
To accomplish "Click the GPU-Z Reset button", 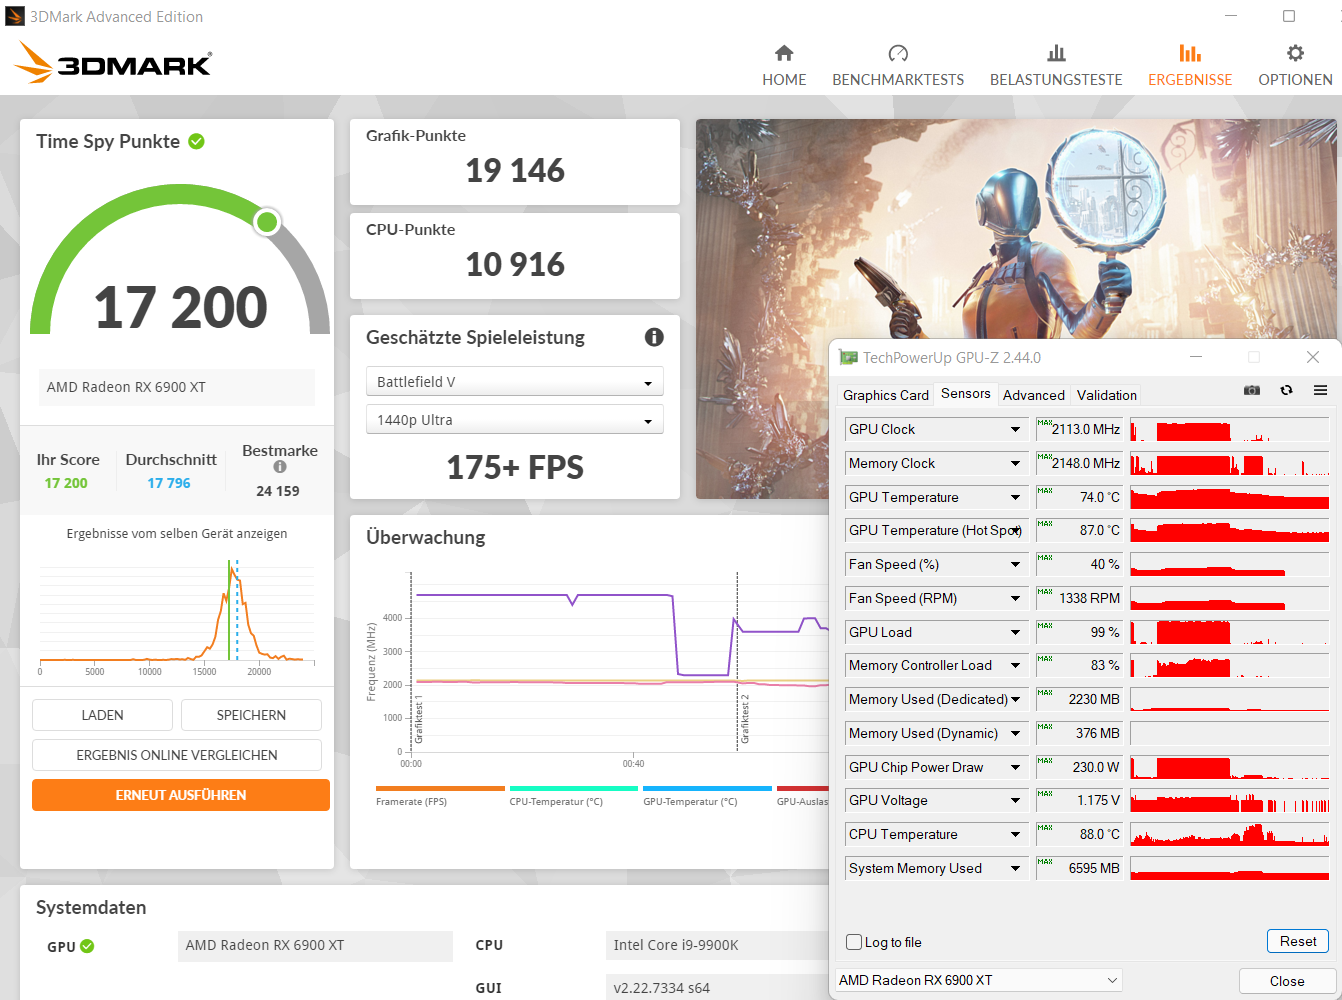I will tap(1298, 941).
